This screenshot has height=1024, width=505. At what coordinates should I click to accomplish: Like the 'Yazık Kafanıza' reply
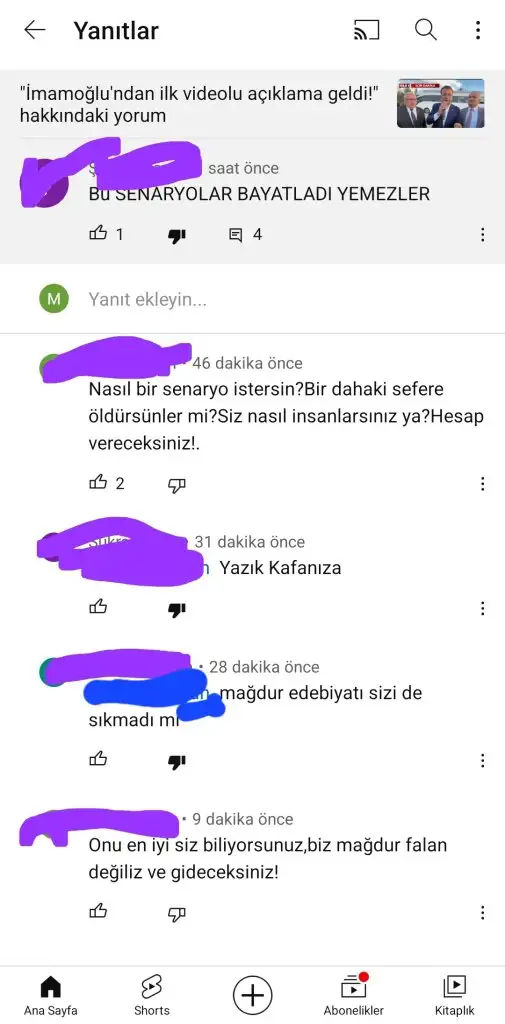[98, 607]
